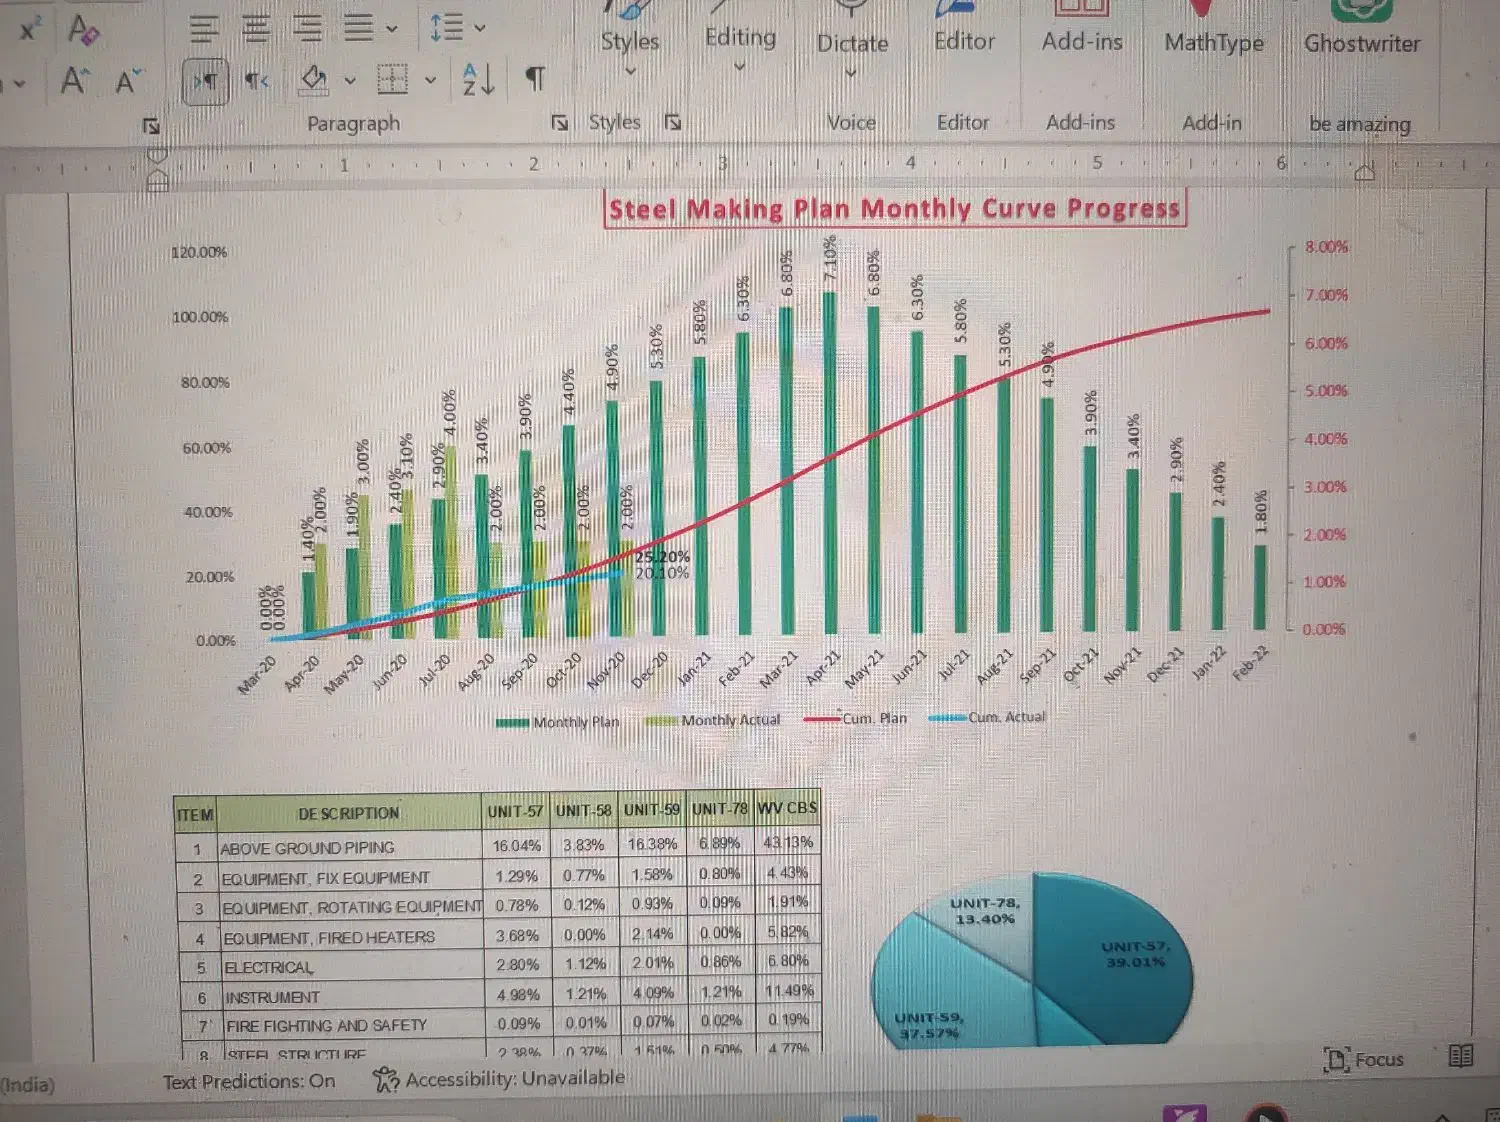
Task: Click the WV CBS column header
Action: 787,807
